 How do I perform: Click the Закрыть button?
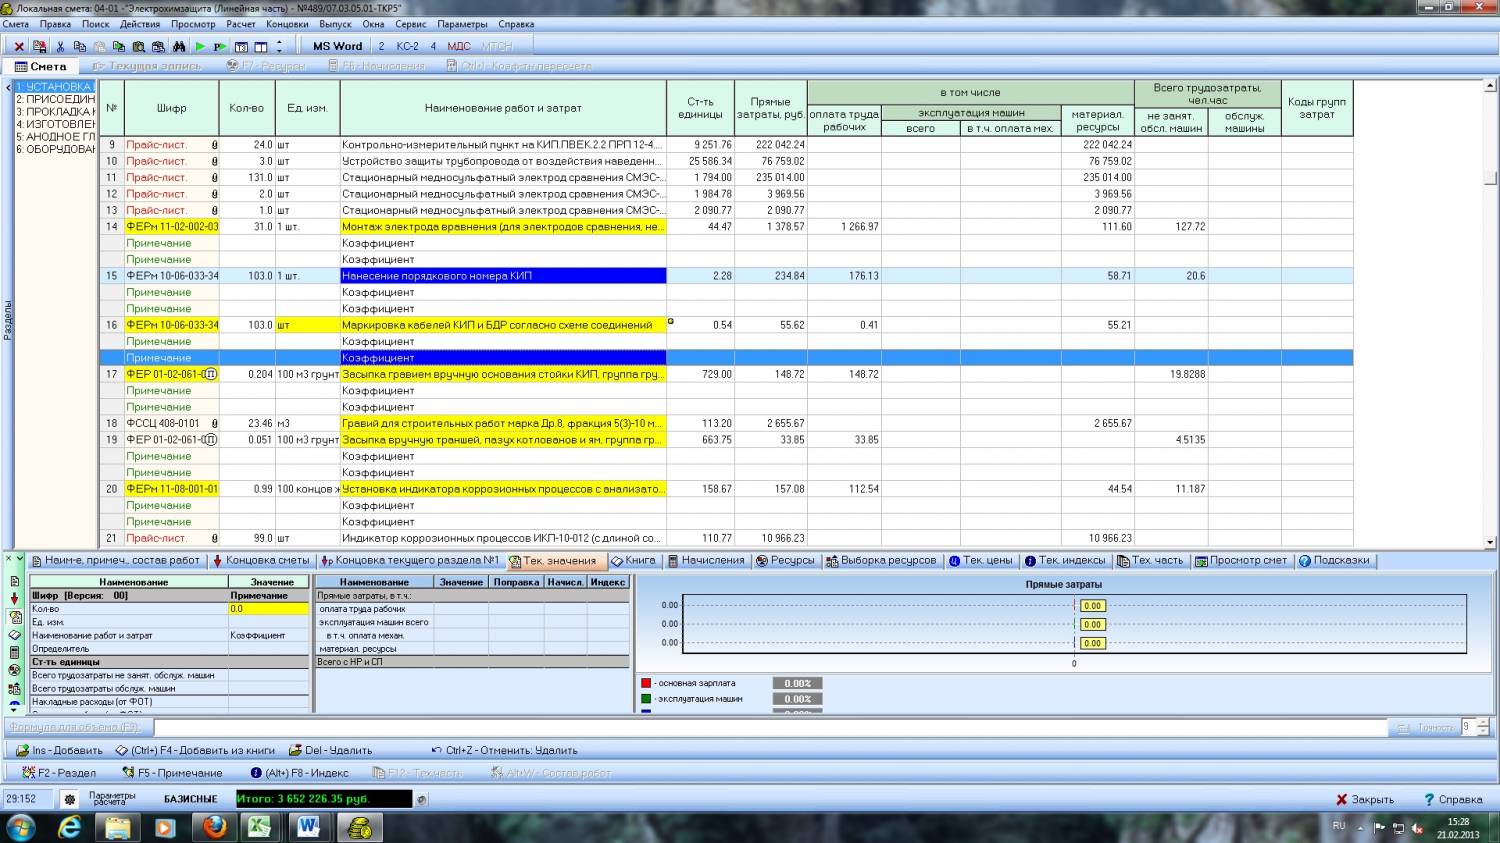[x=1364, y=799]
